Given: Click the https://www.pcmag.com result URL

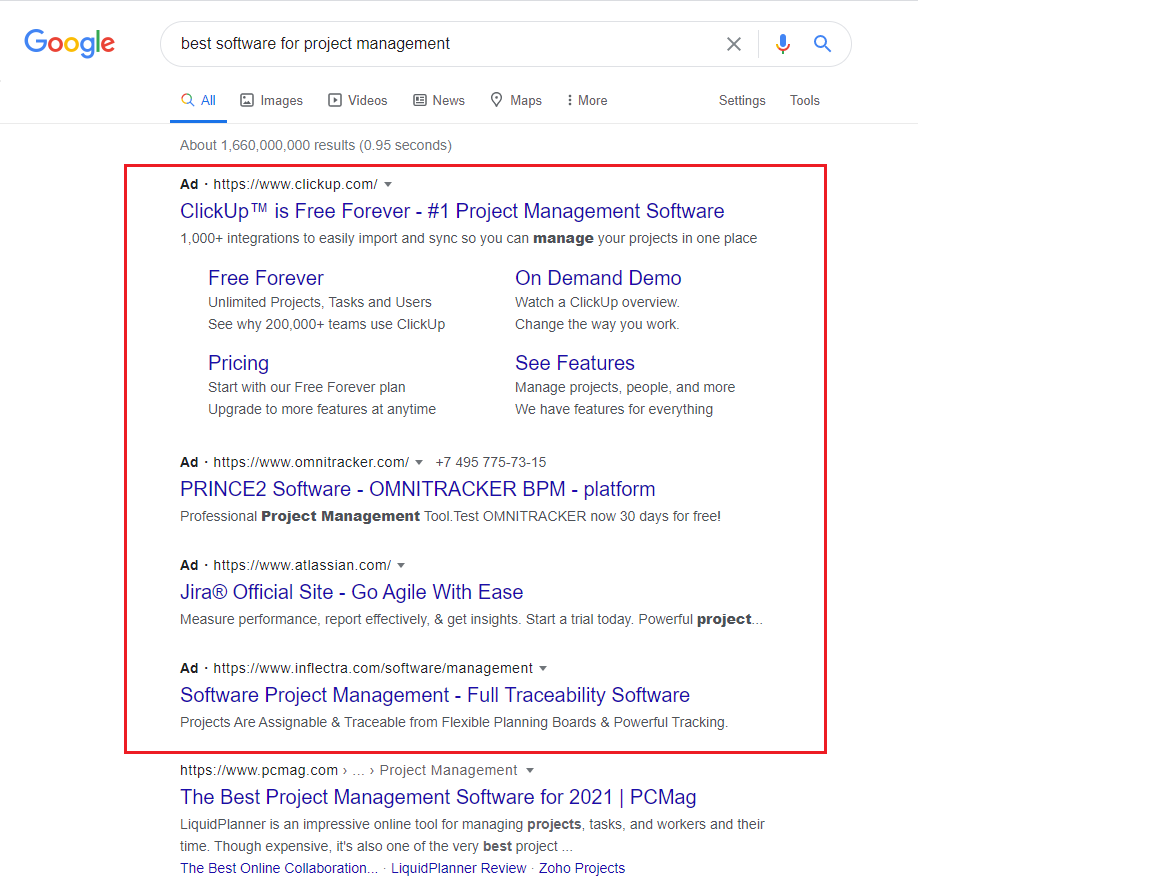Looking at the screenshot, I should click(259, 770).
